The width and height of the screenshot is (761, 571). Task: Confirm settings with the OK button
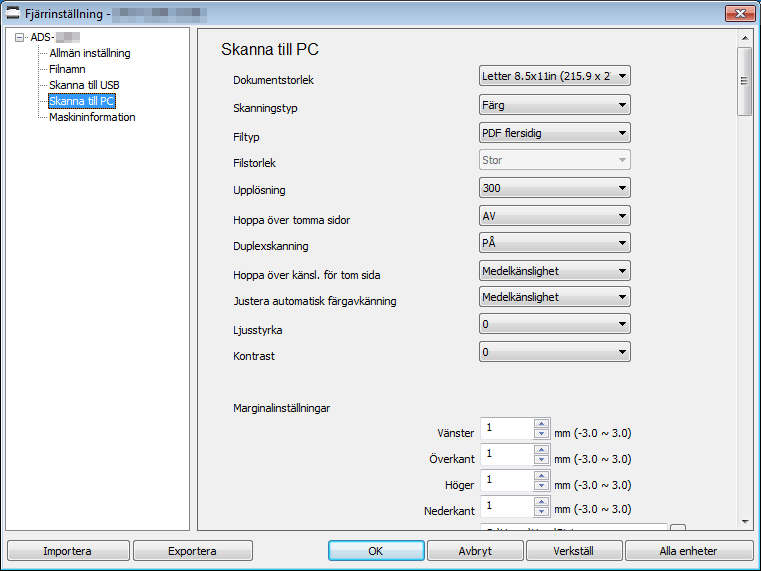pyautogui.click(x=376, y=551)
